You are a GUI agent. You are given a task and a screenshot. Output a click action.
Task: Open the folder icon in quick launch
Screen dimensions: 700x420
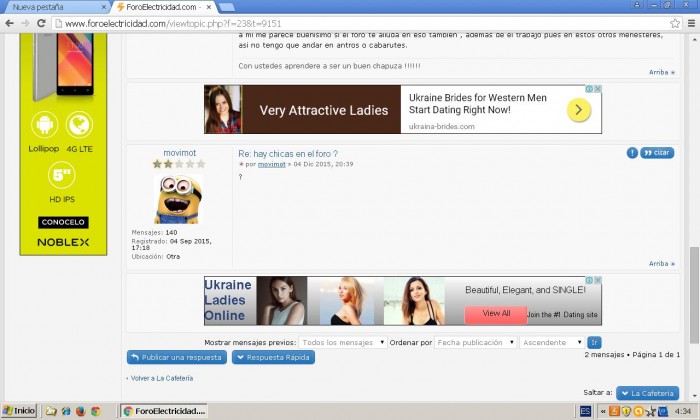click(x=51, y=411)
